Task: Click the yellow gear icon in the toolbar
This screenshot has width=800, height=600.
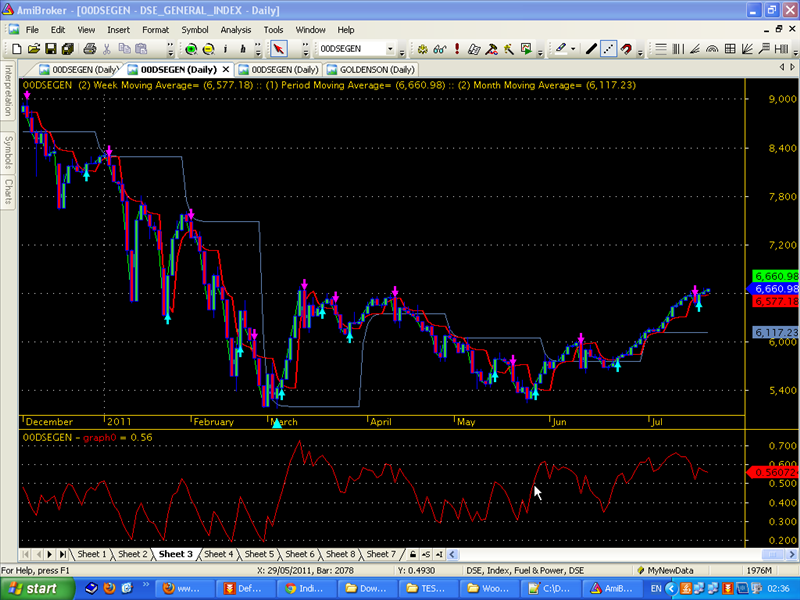Action: coord(422,49)
